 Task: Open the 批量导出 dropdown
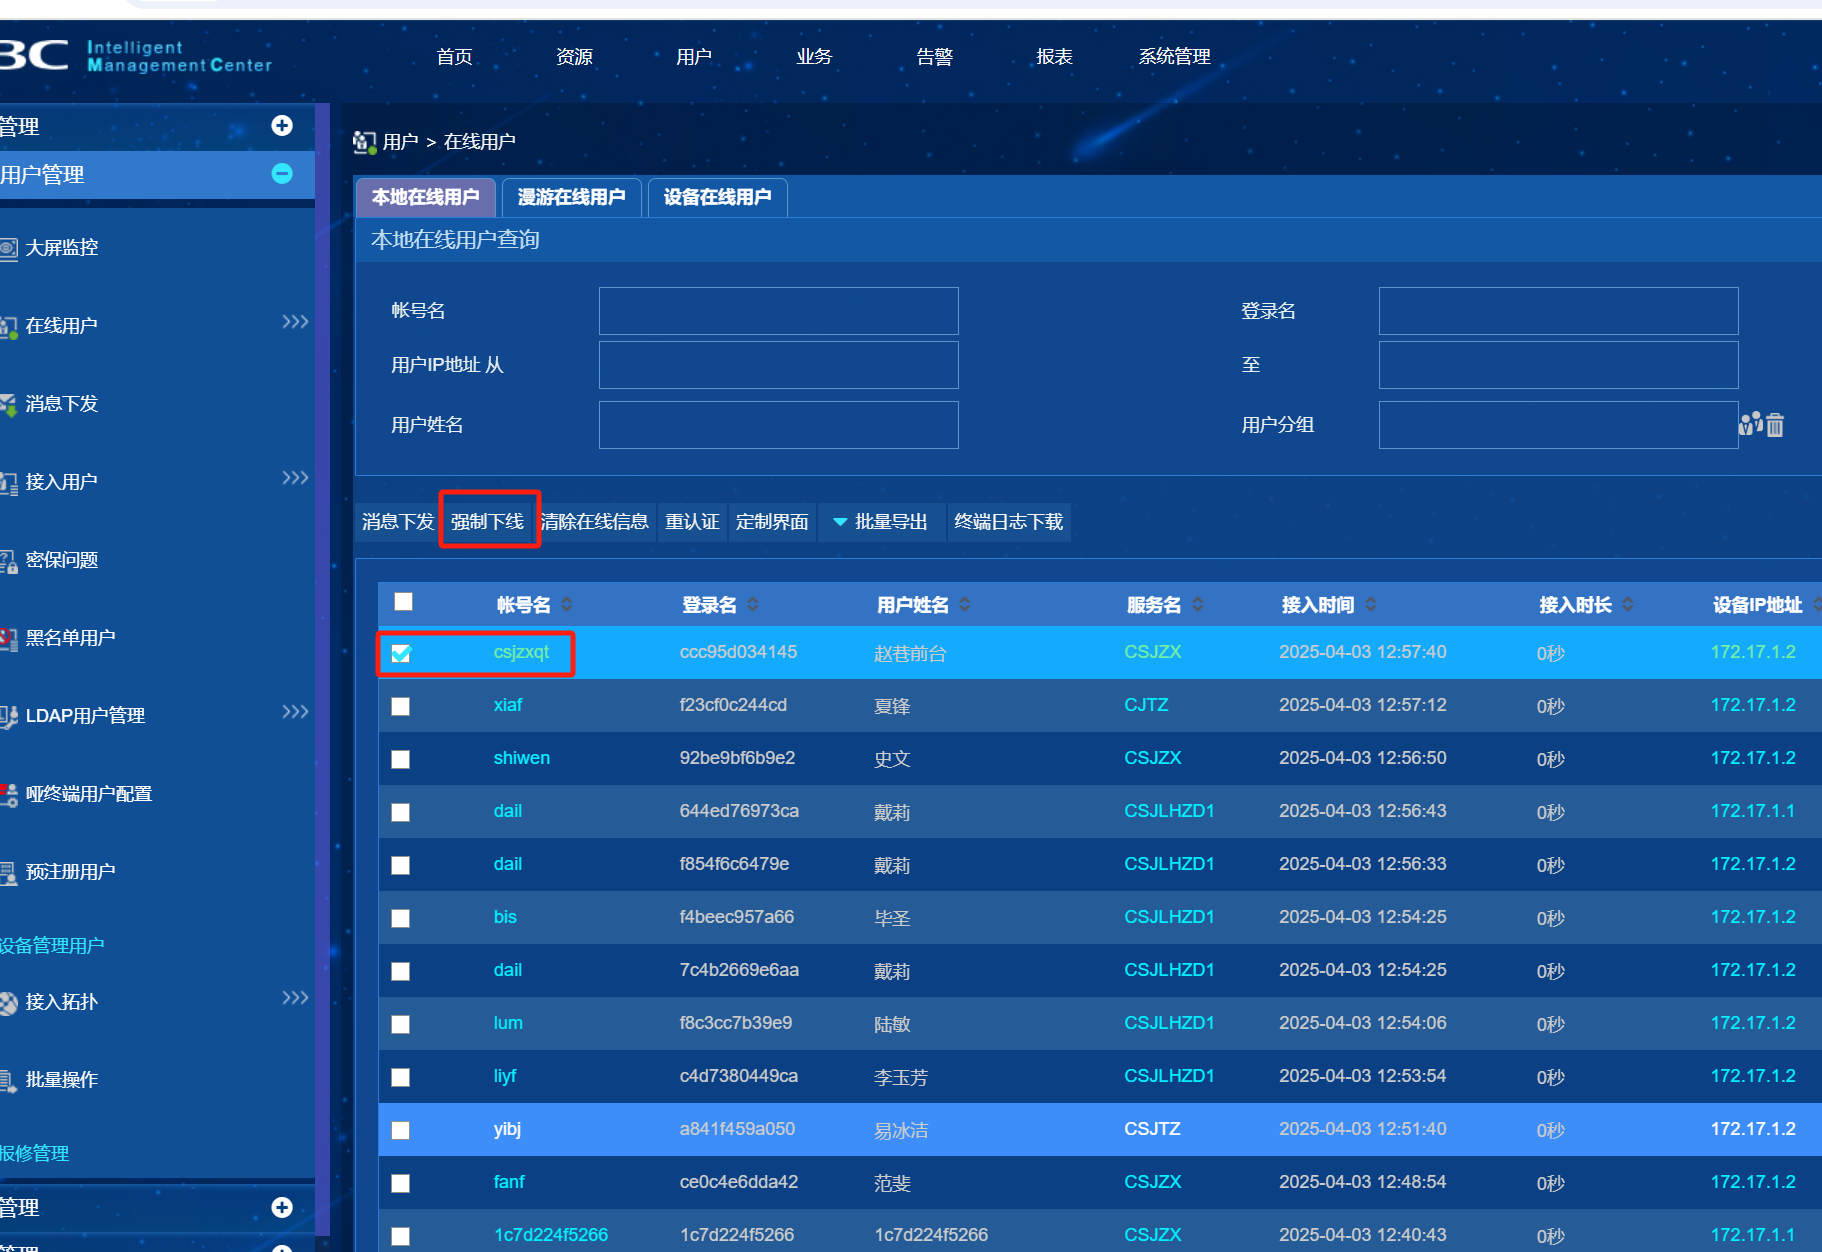click(x=881, y=522)
